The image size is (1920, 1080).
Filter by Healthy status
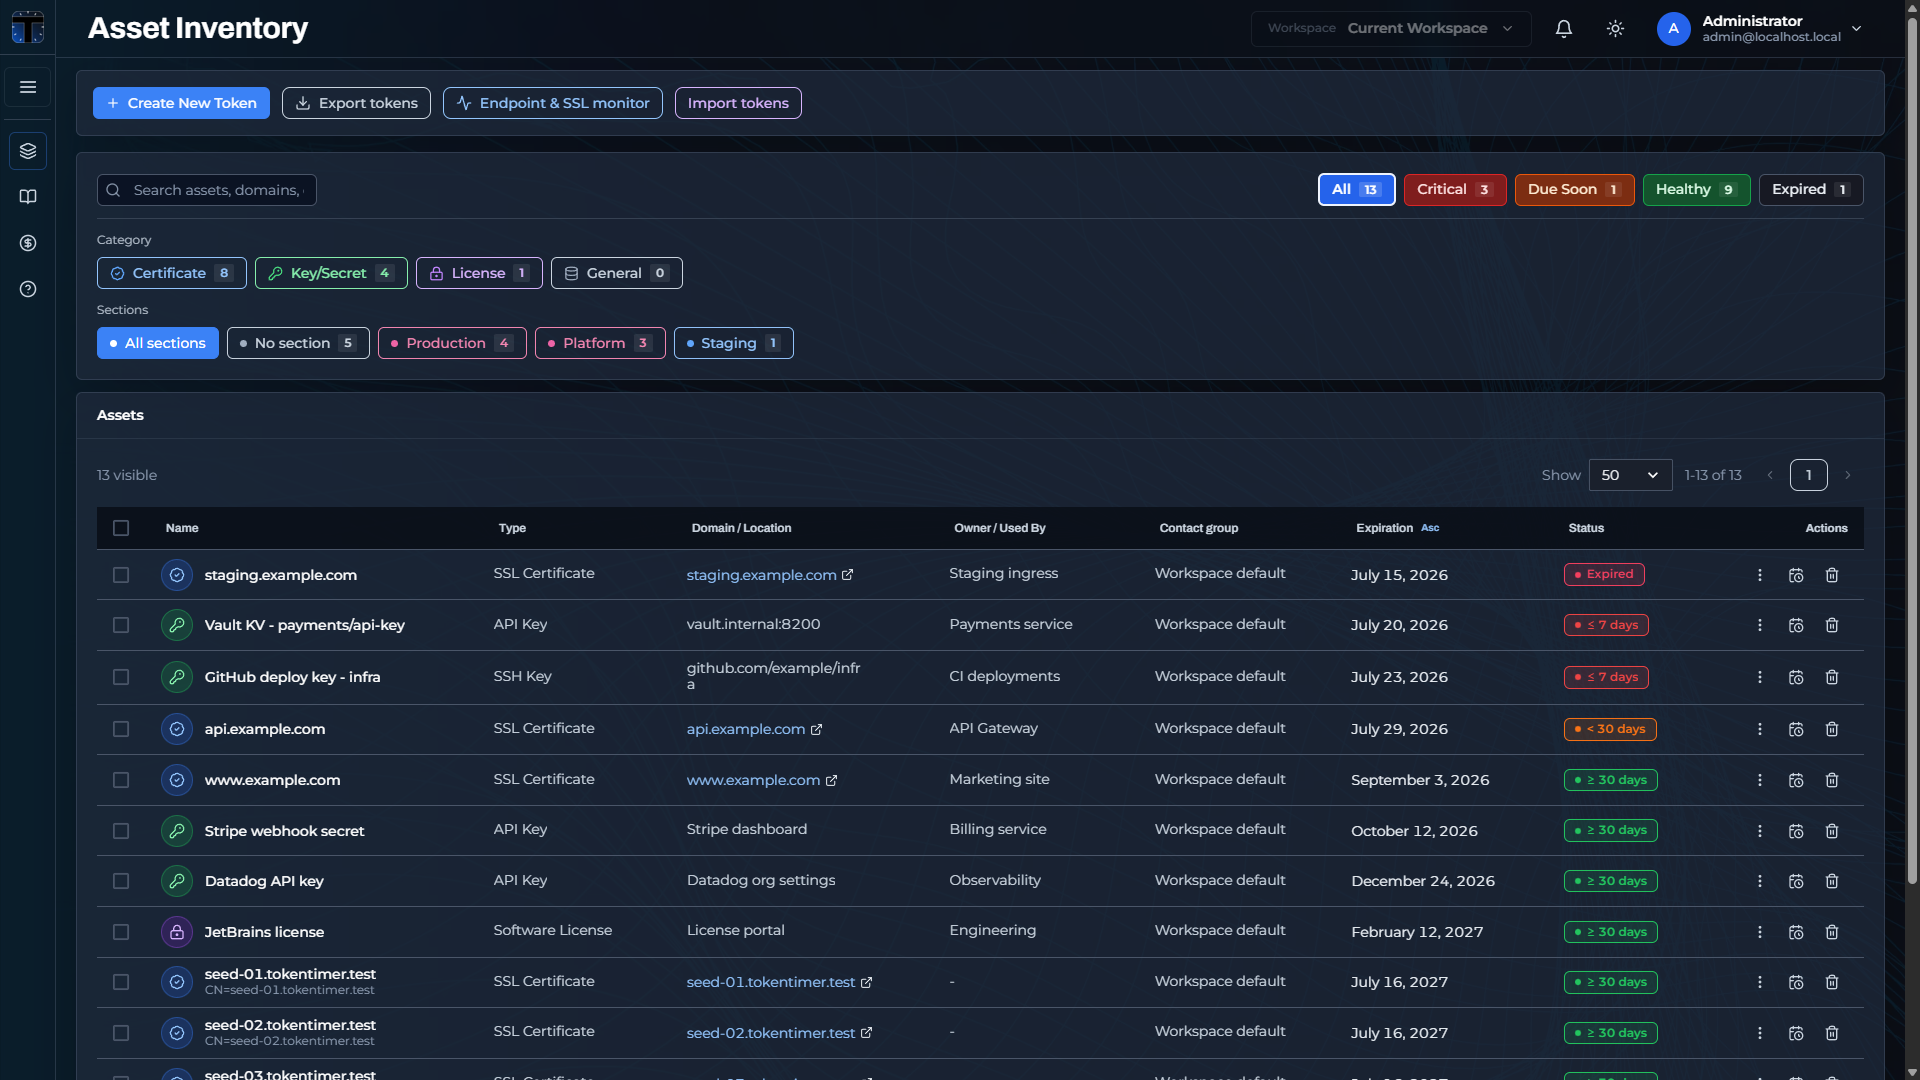[1696, 190]
